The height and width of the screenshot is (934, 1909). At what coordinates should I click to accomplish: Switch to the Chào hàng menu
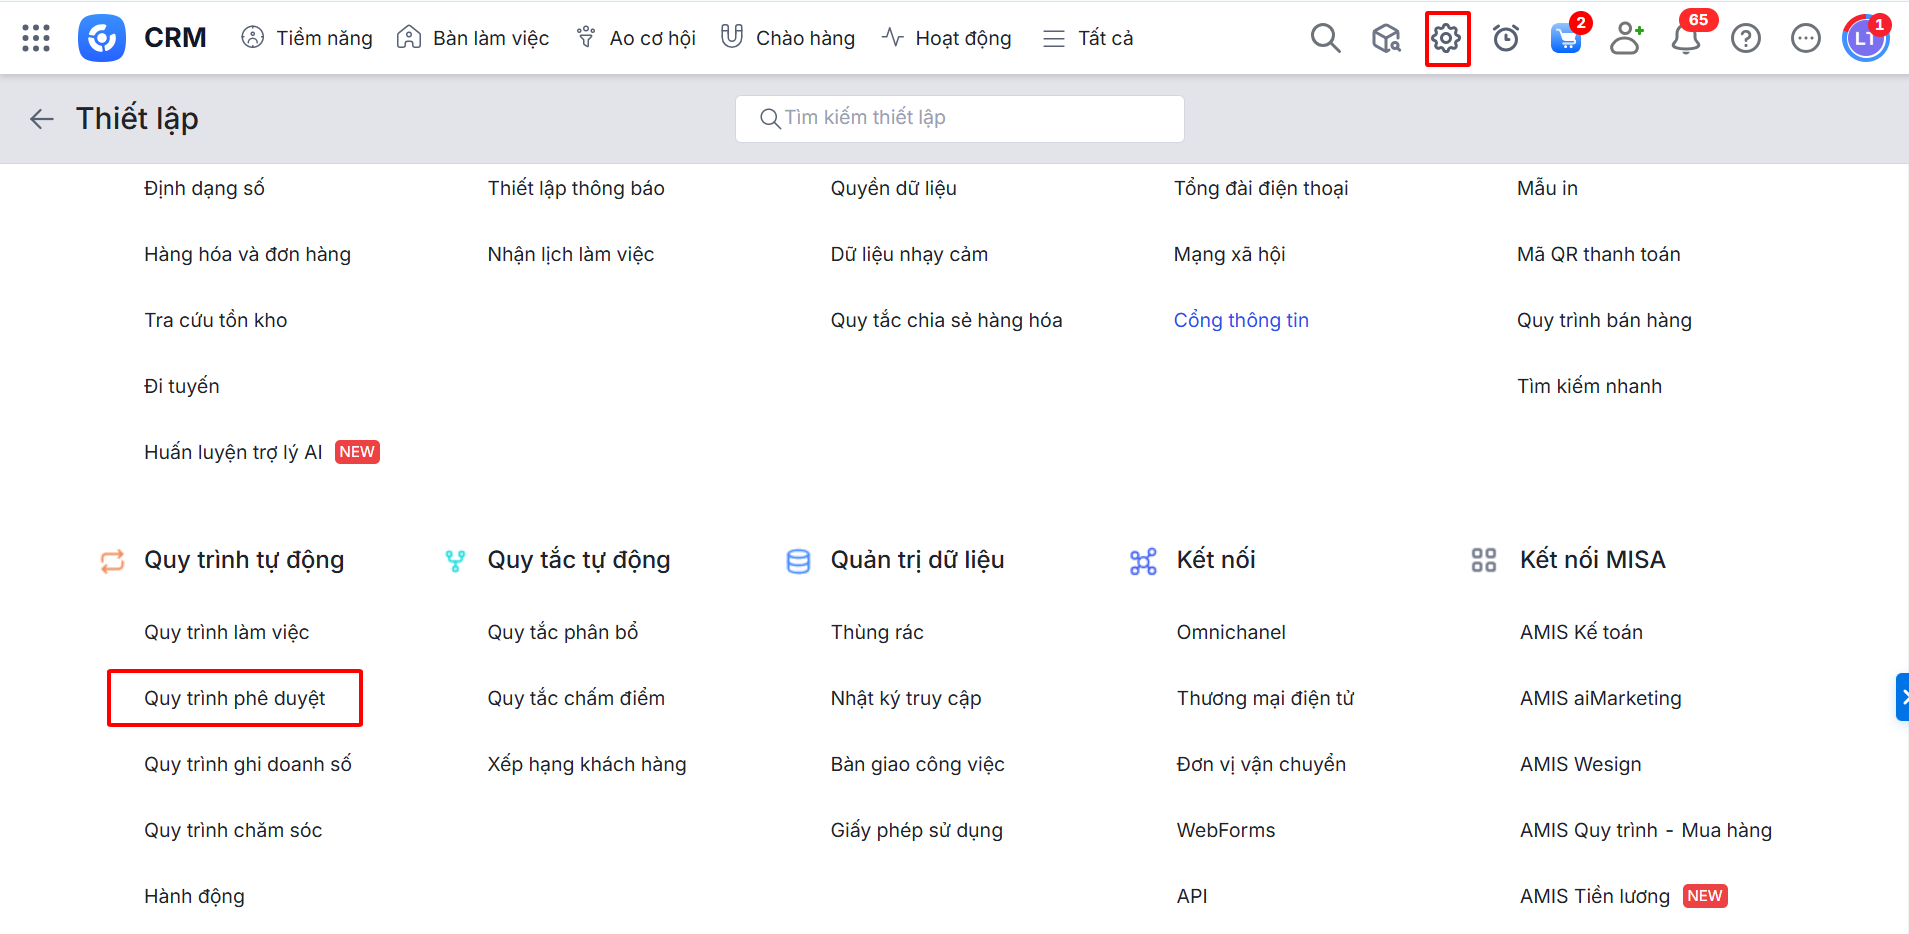[x=788, y=38]
